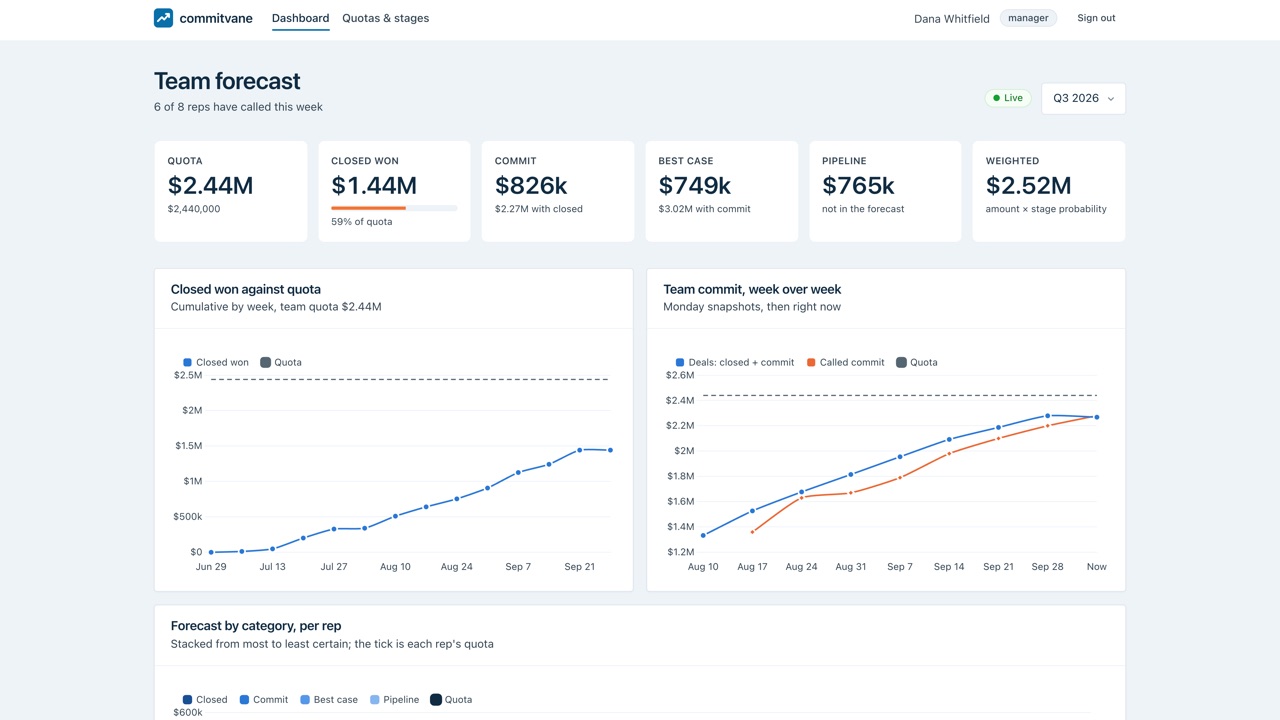The width and height of the screenshot is (1280, 720).
Task: Toggle Pipeline legend in per rep chart
Action: click(394, 700)
